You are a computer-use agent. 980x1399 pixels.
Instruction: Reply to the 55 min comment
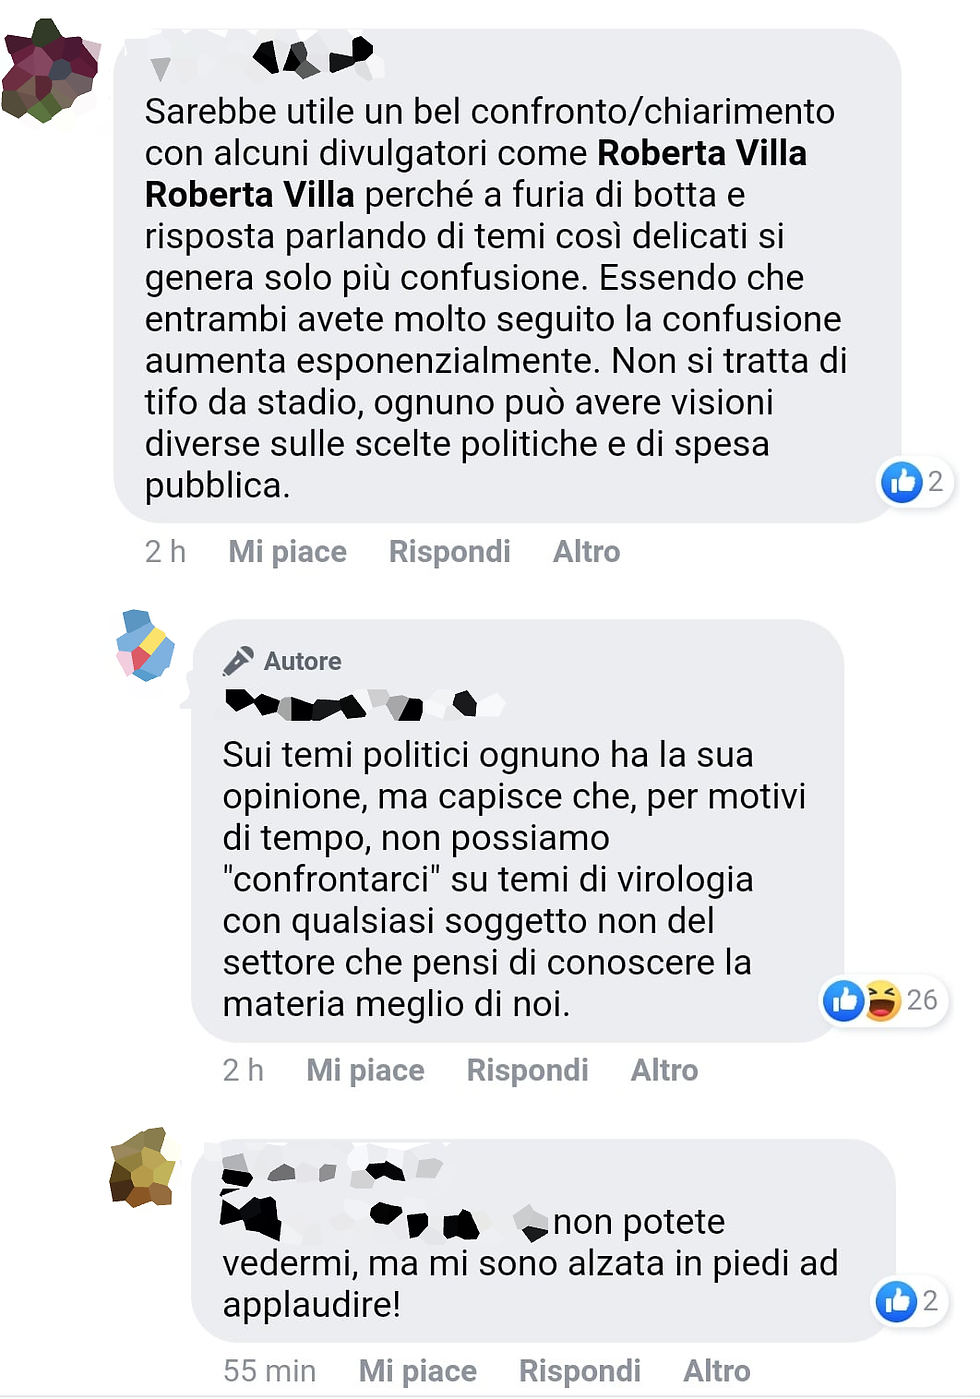[579, 1371]
